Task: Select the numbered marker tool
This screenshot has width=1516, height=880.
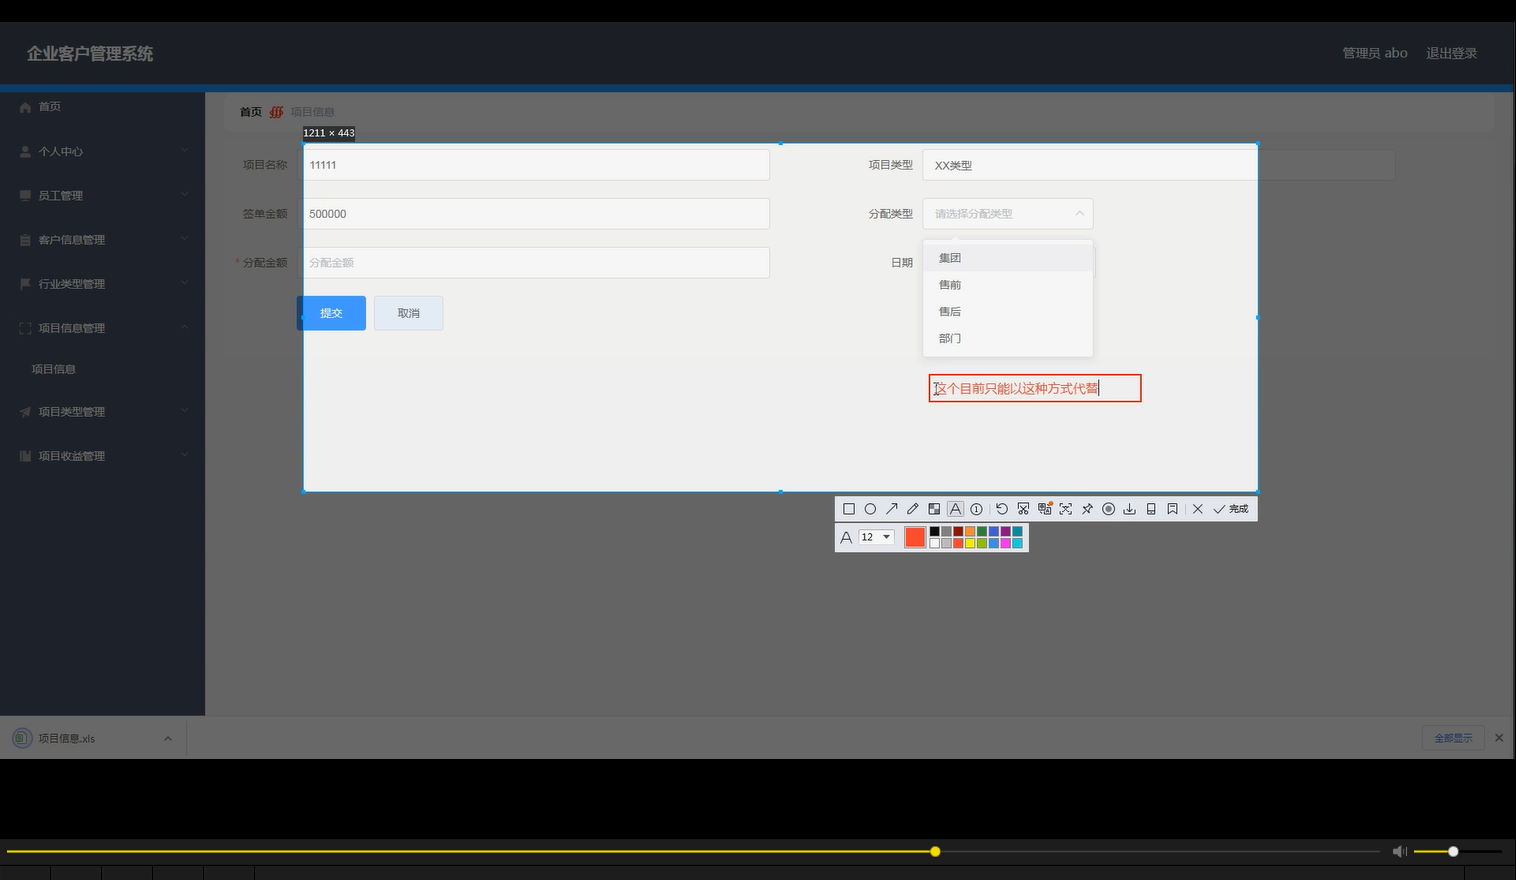Action: click(977, 509)
